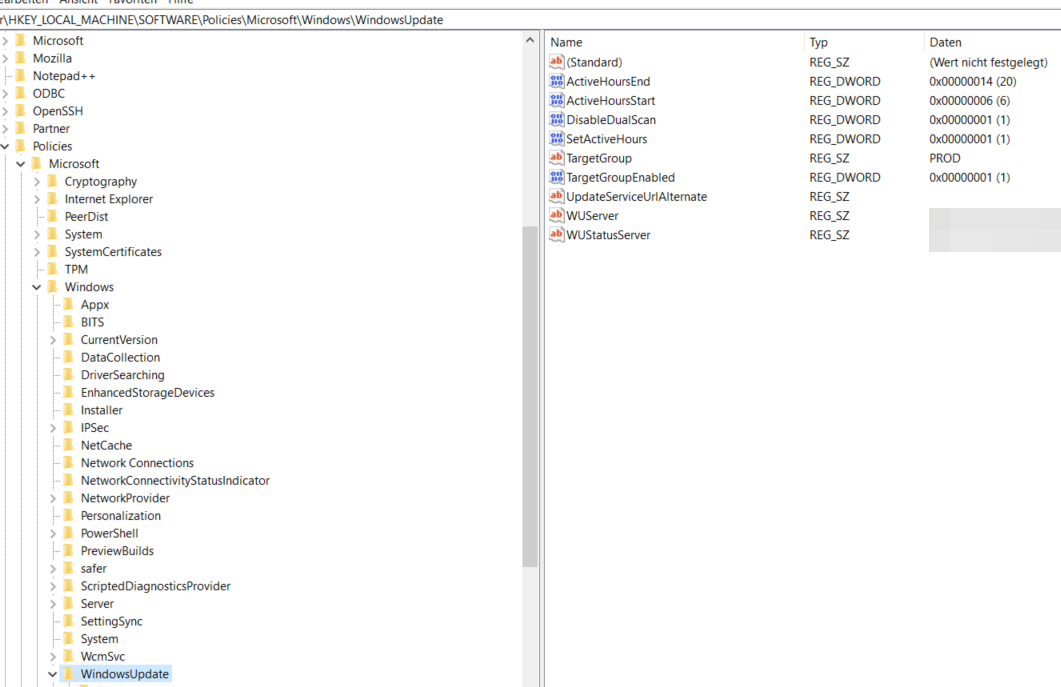Expand the System node under Windows

pos(51,638)
